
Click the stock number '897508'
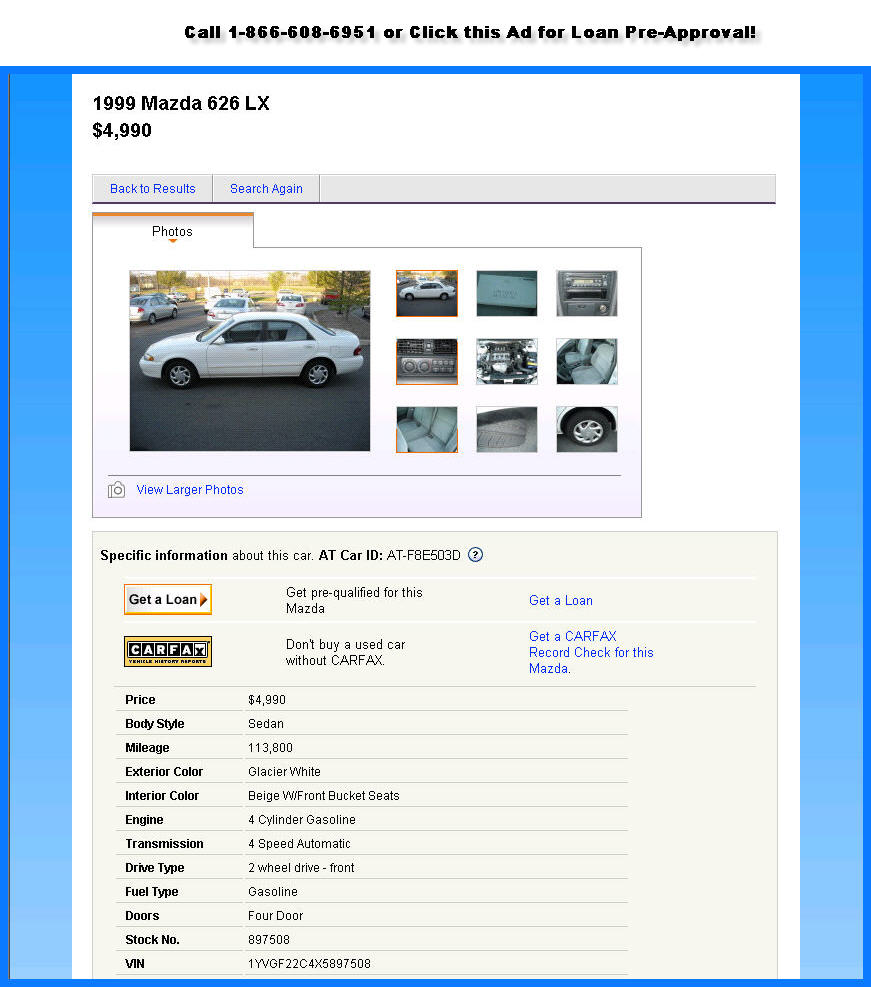269,940
